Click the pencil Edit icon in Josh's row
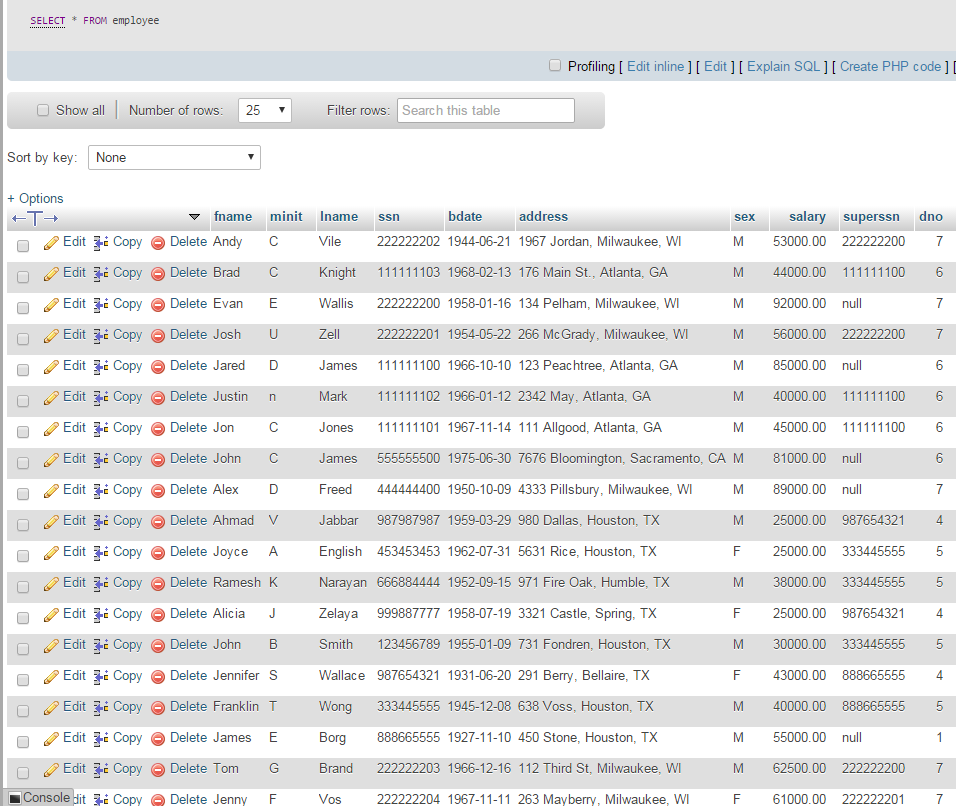The image size is (956, 806). click(x=51, y=335)
